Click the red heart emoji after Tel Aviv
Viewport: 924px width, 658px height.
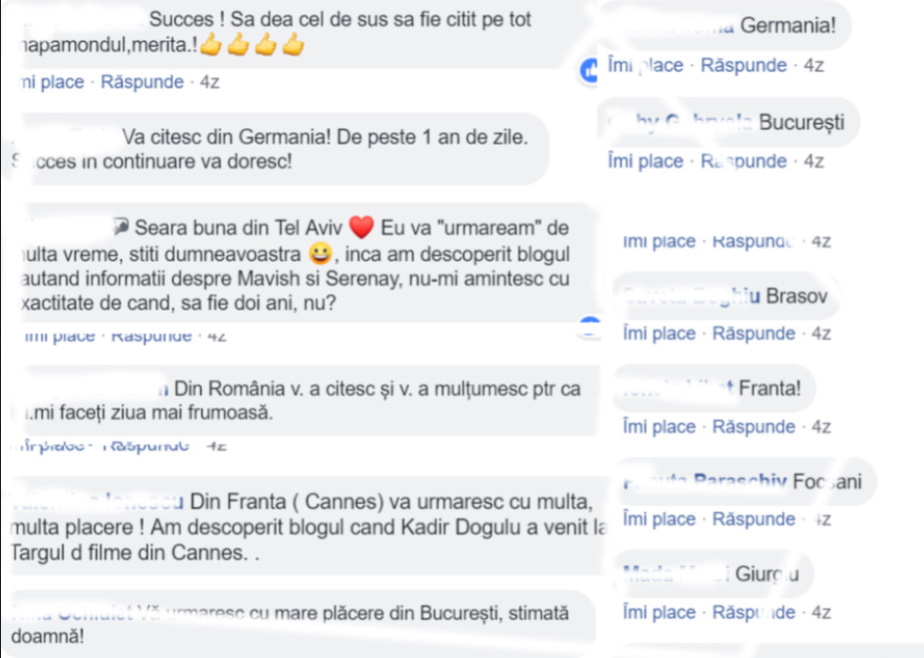[x=361, y=228]
